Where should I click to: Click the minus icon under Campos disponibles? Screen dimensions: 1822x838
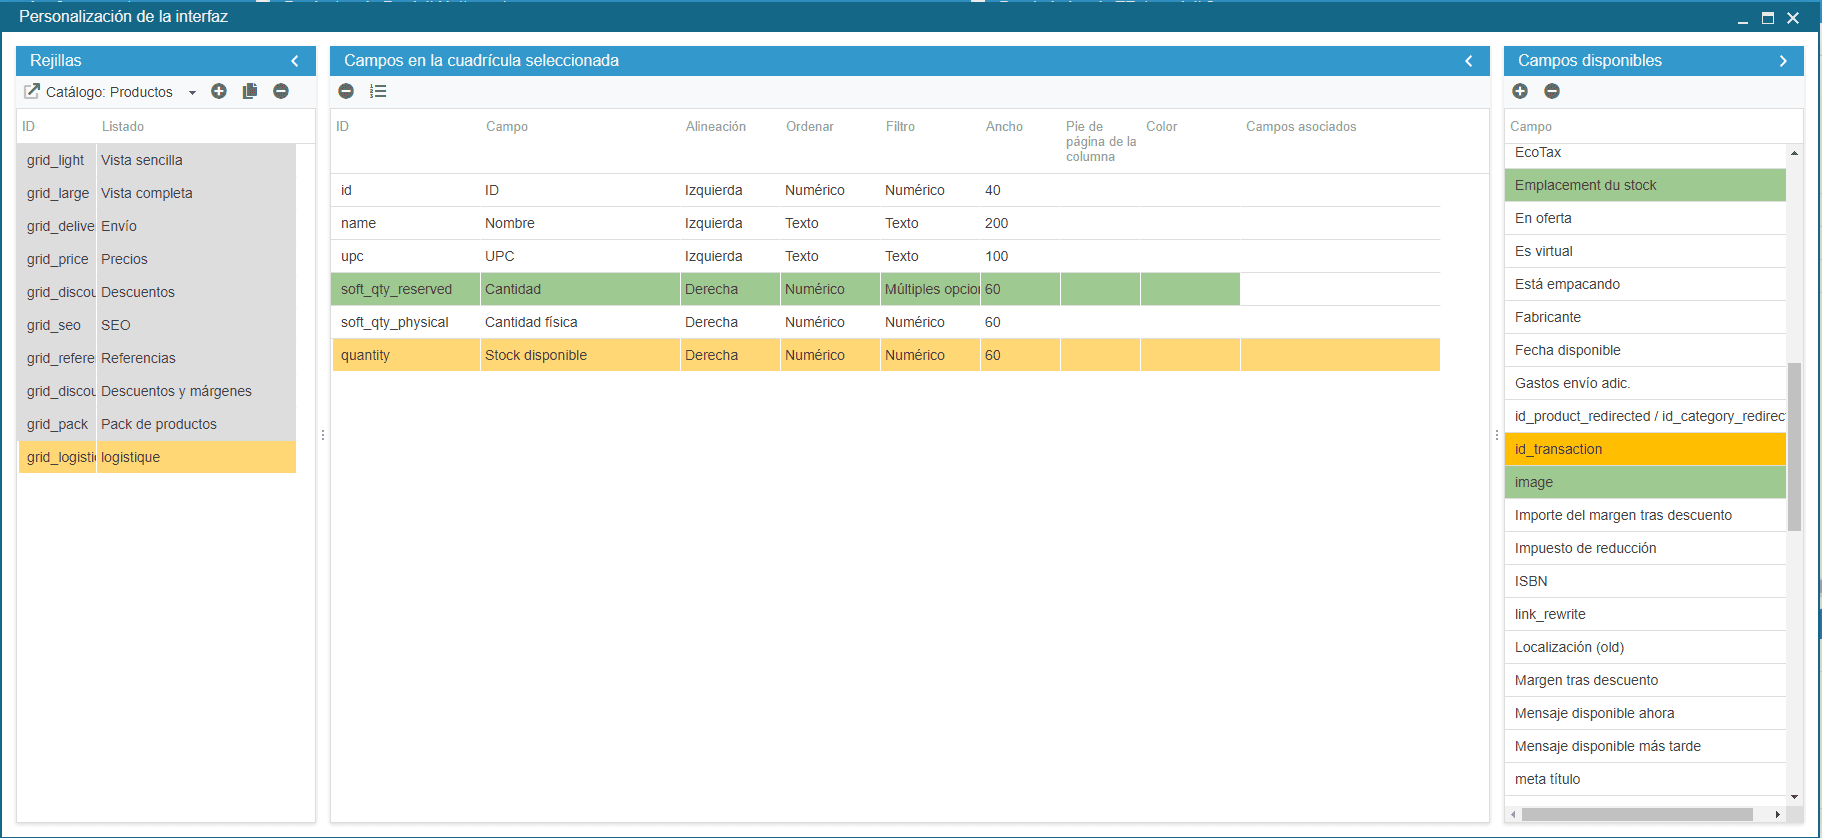click(x=1552, y=91)
